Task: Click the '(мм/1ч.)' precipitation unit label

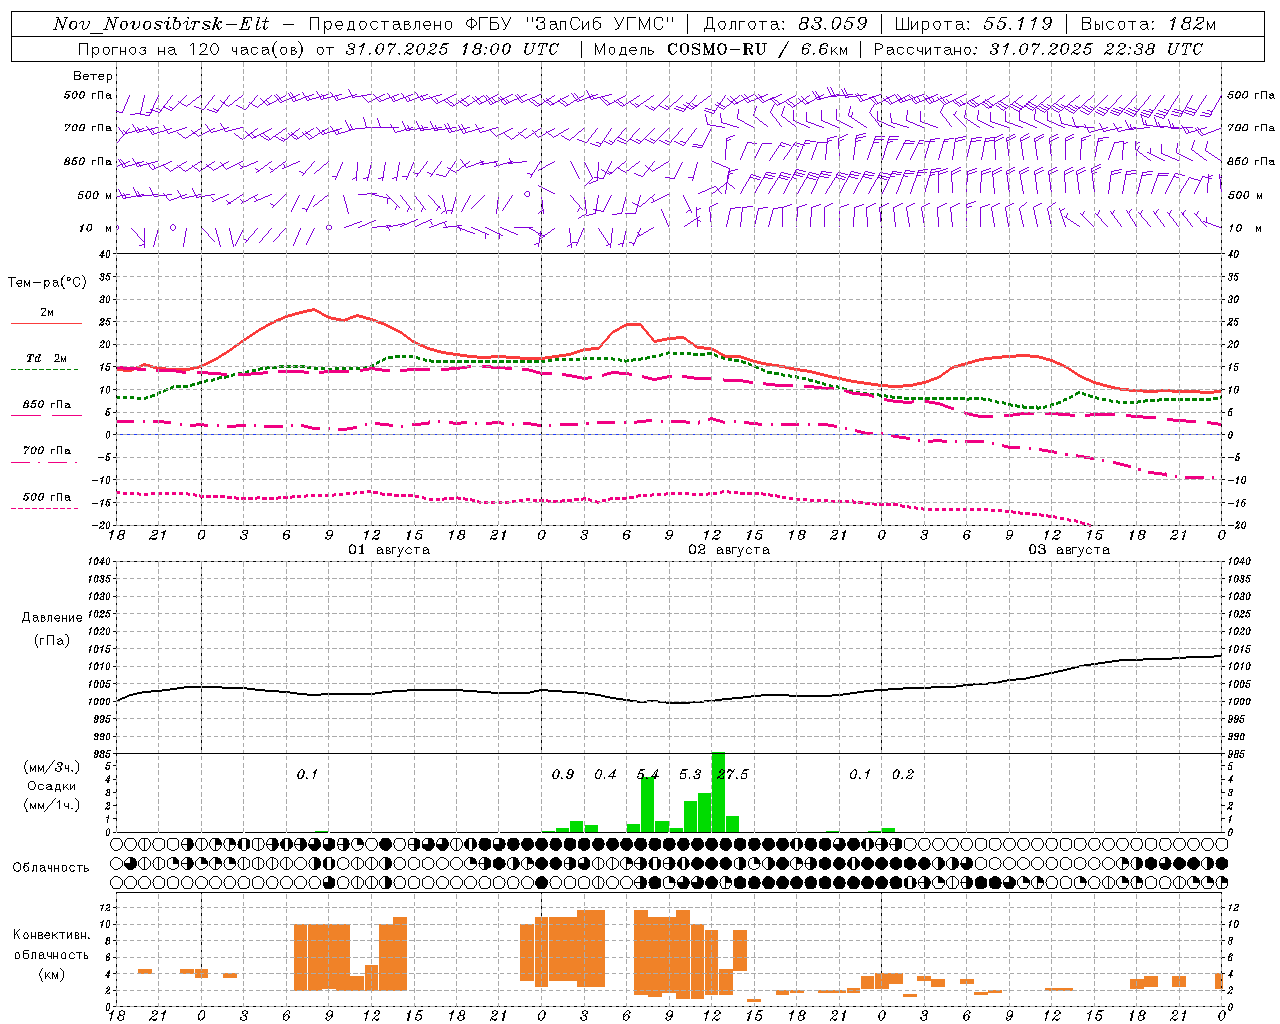Action: 51,805
